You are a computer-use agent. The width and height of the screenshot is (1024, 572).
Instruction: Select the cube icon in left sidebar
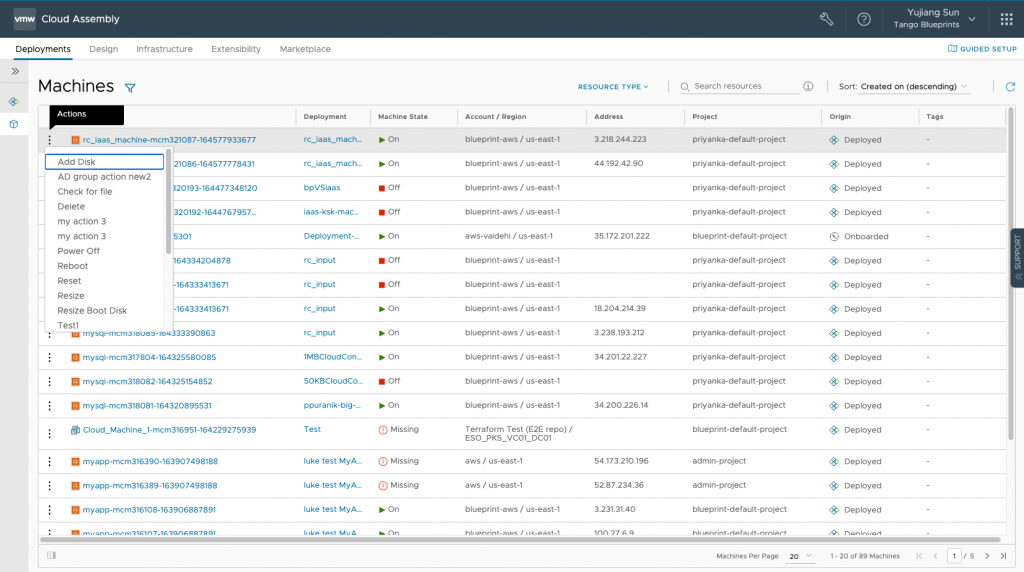point(14,124)
